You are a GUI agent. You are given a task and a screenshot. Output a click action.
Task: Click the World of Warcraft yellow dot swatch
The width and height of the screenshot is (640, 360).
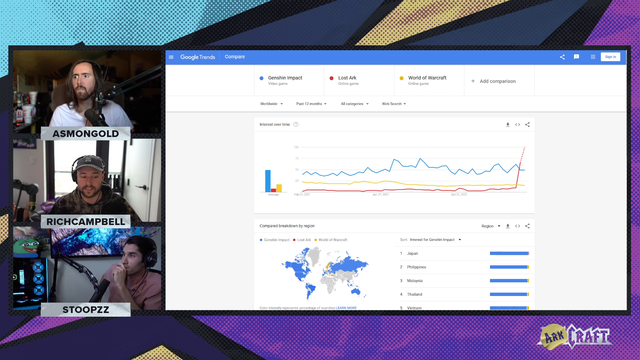(402, 78)
